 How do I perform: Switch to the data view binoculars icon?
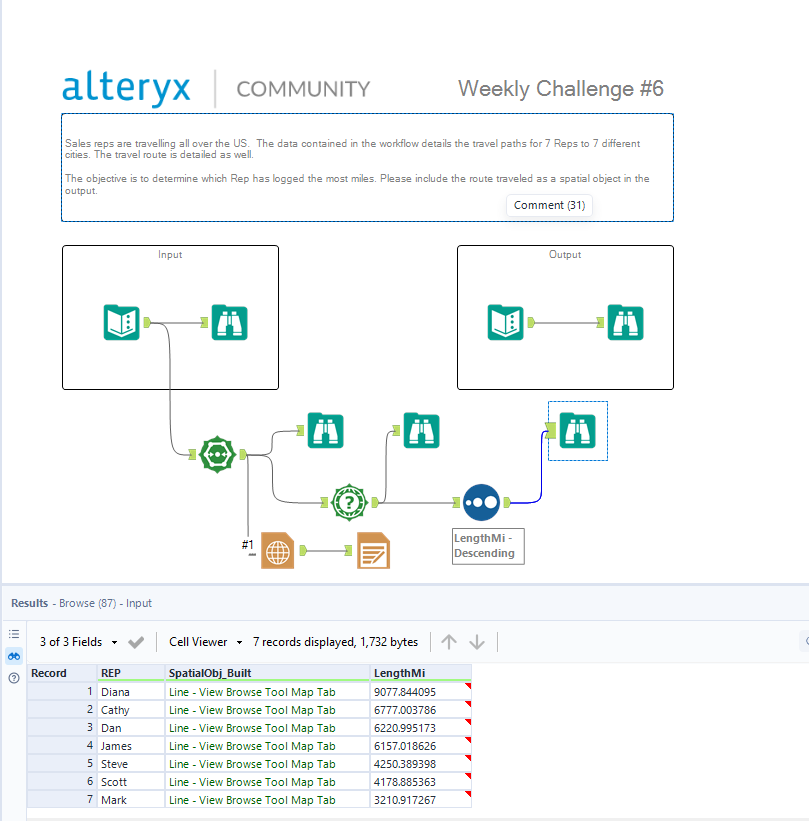[x=14, y=656]
